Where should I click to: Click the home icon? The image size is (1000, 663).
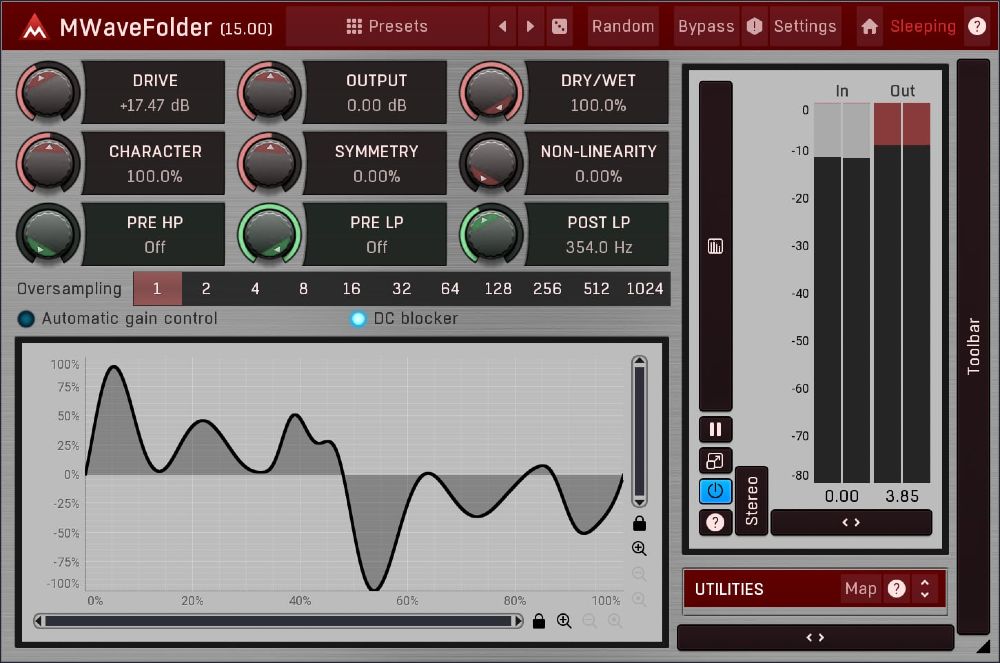(869, 26)
